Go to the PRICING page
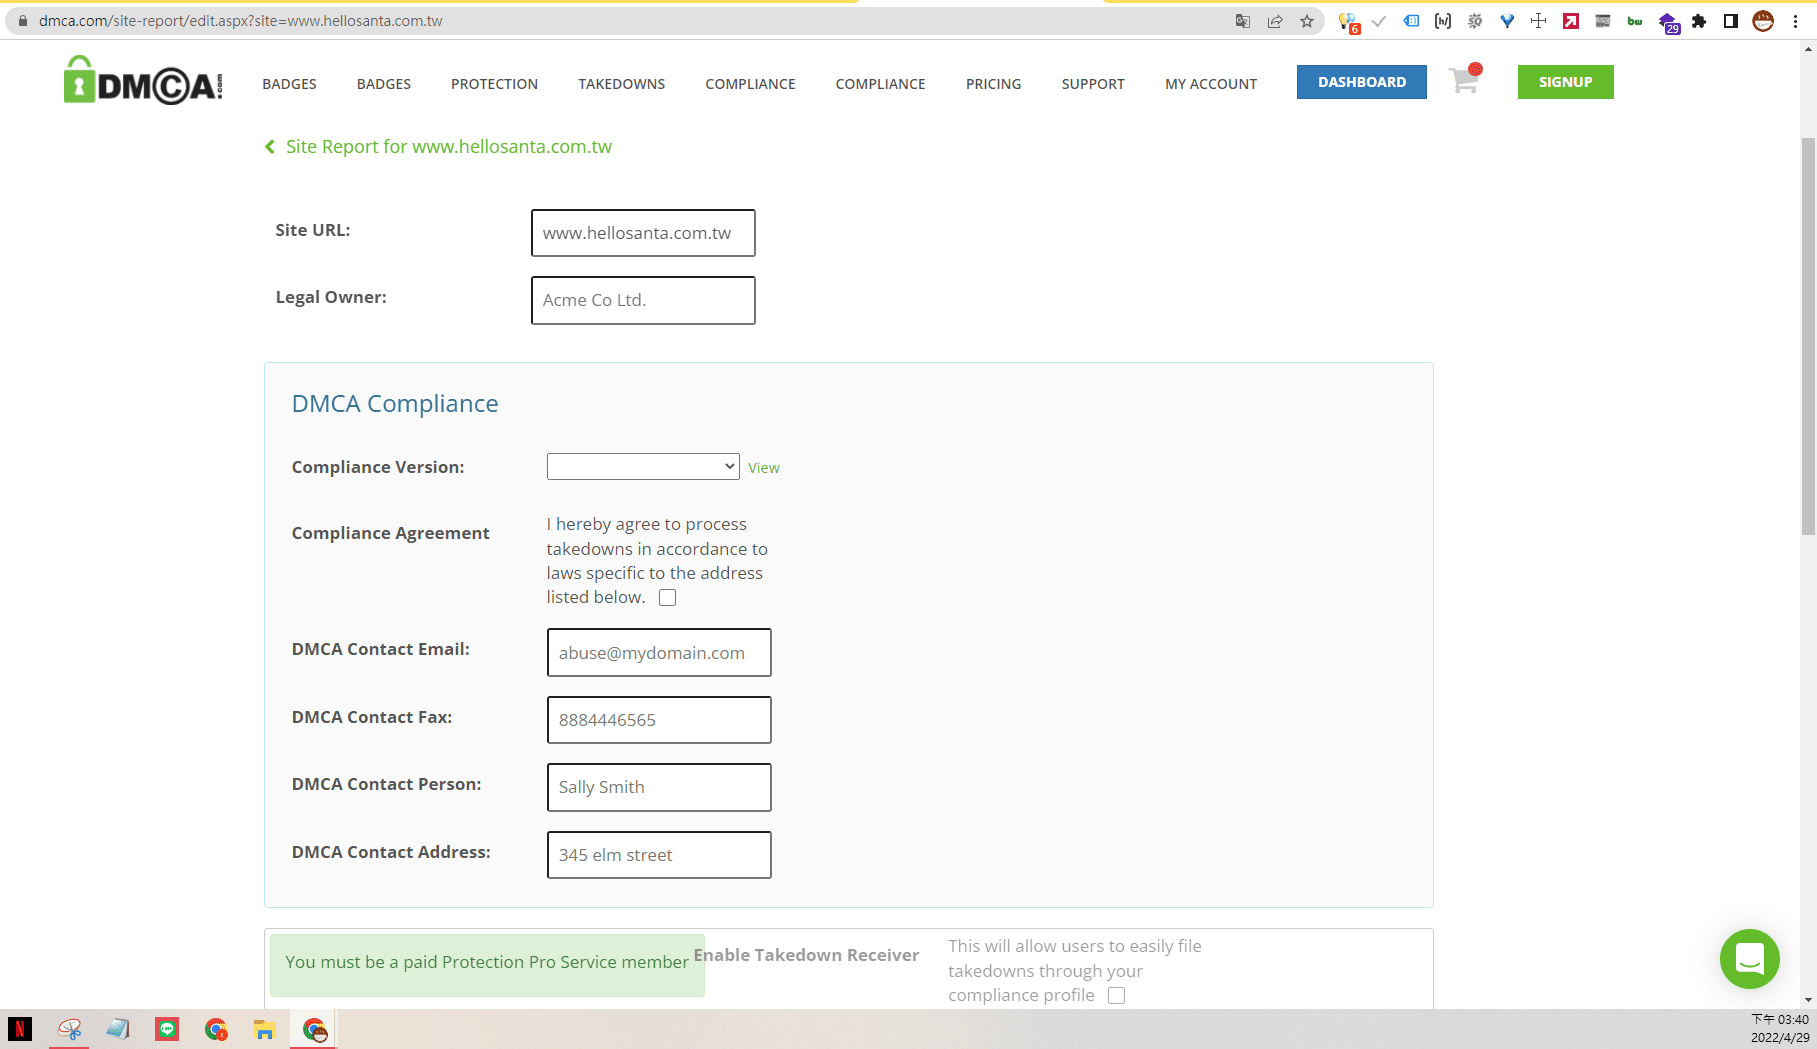The width and height of the screenshot is (1817, 1049). click(993, 84)
